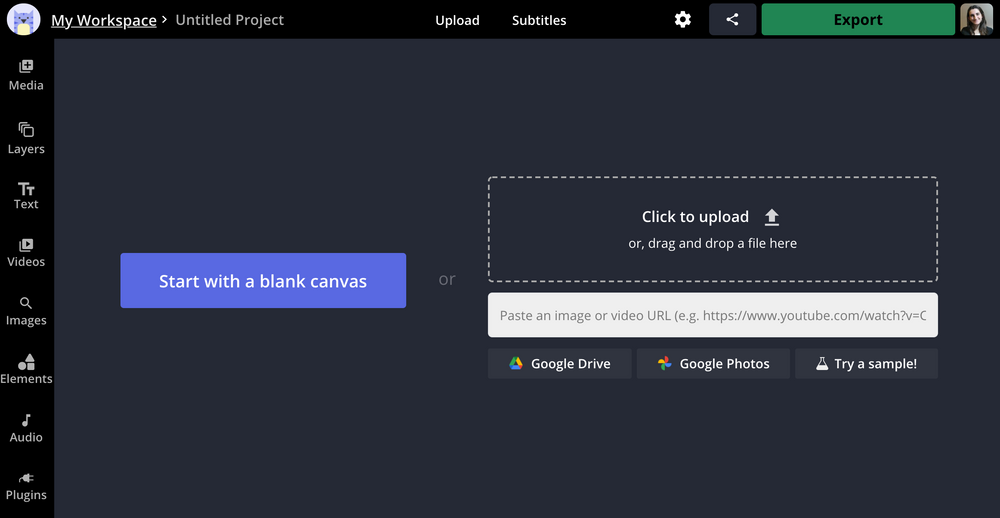Import from Google Photos
This screenshot has height=518, width=1000.
(x=713, y=364)
